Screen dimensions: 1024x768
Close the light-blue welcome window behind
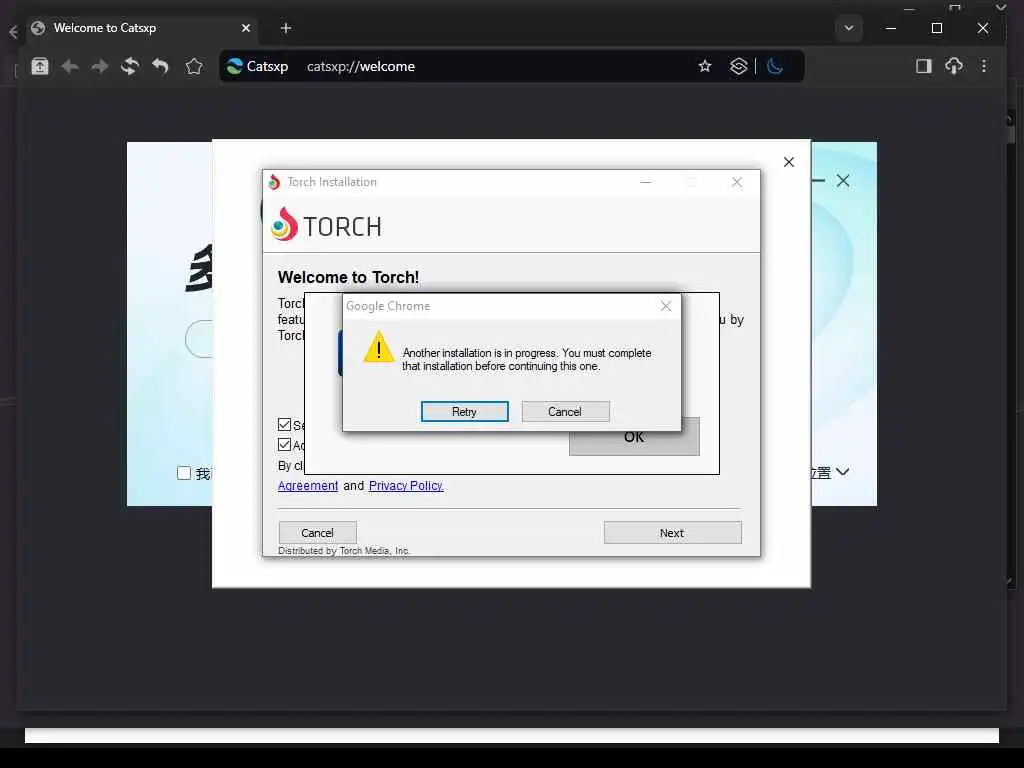coord(843,181)
